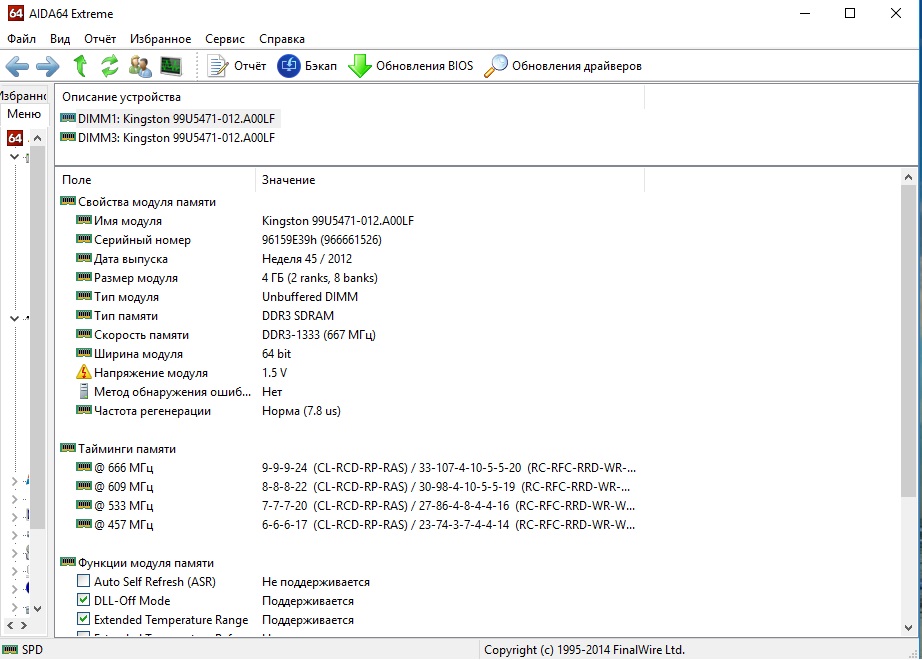Click the icon next to Серийный номер
922x660 pixels.
pos(84,239)
